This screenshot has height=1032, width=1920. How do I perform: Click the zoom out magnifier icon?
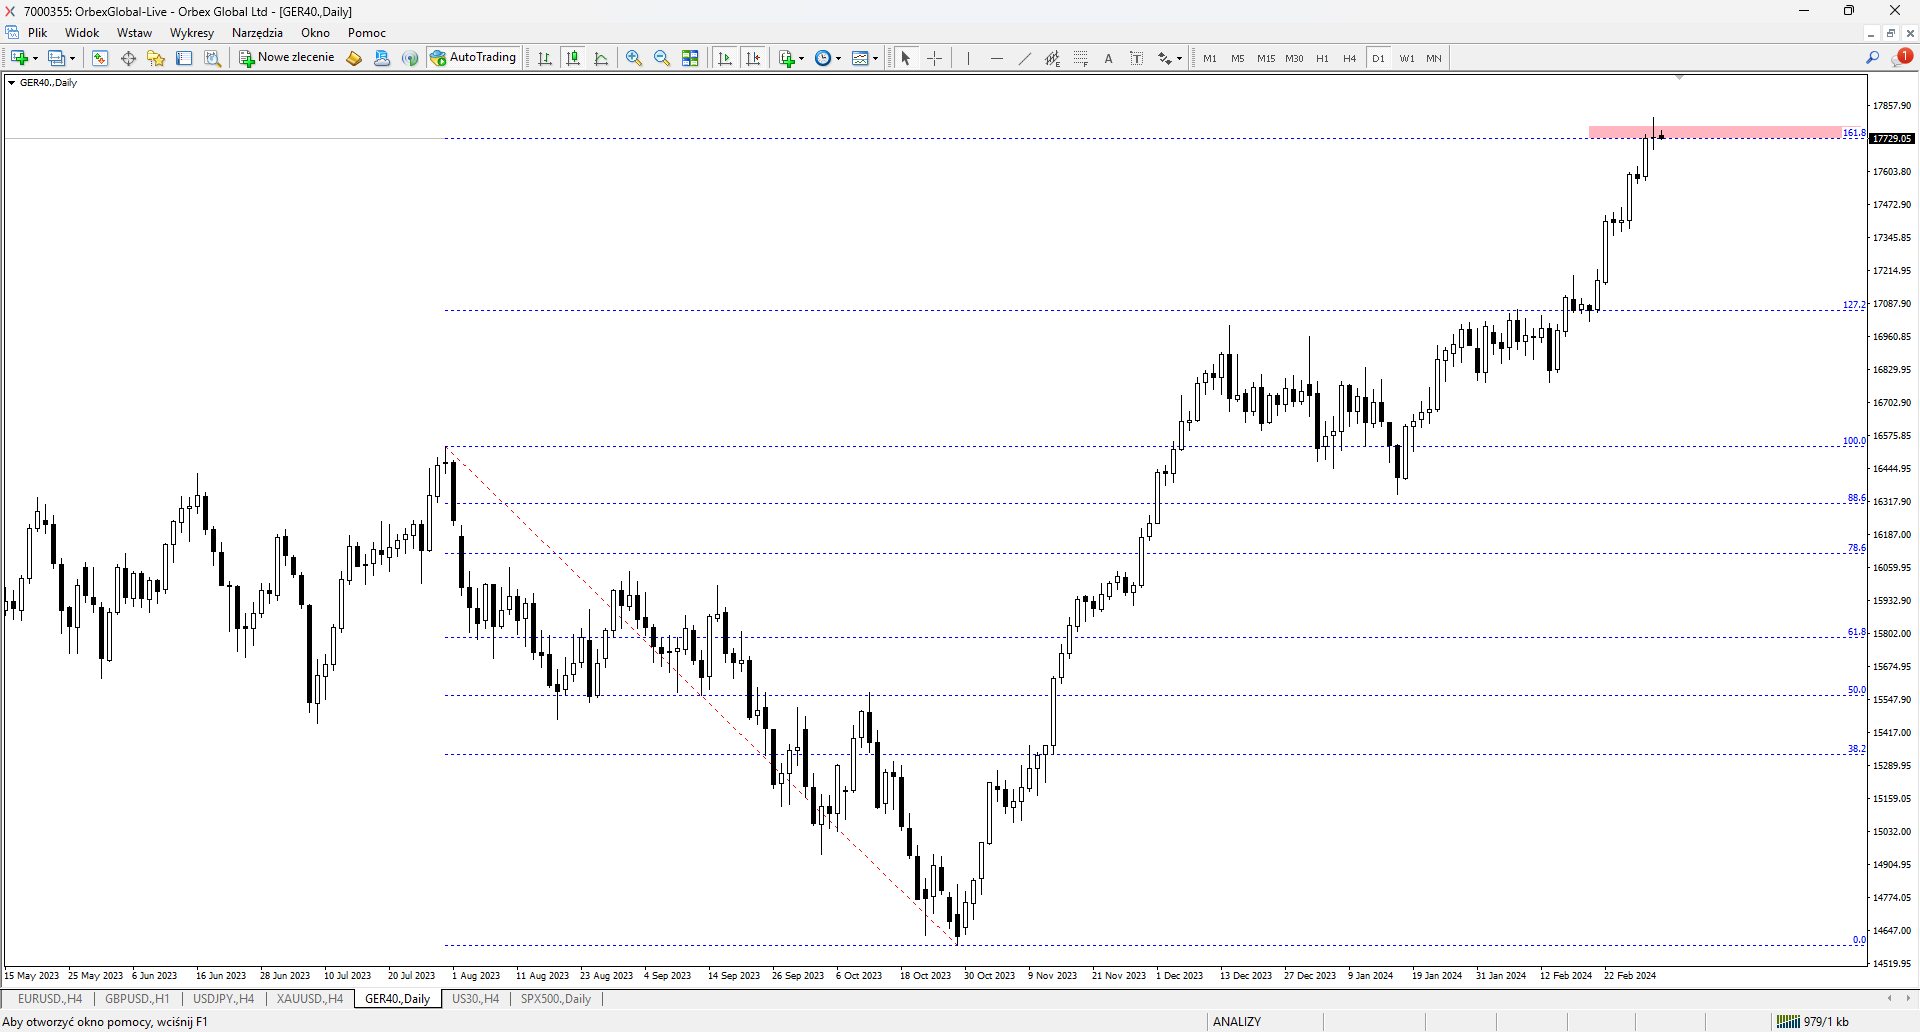point(661,58)
